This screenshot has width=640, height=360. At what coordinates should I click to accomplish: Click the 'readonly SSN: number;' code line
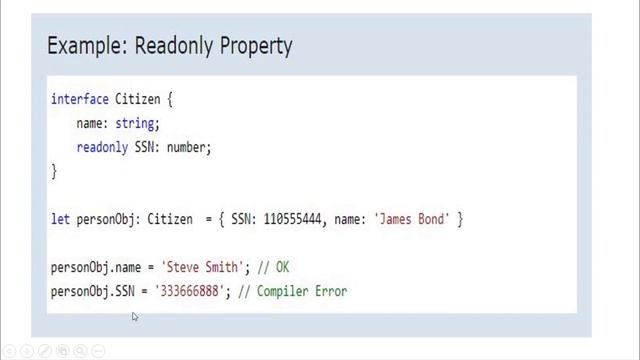tap(144, 147)
